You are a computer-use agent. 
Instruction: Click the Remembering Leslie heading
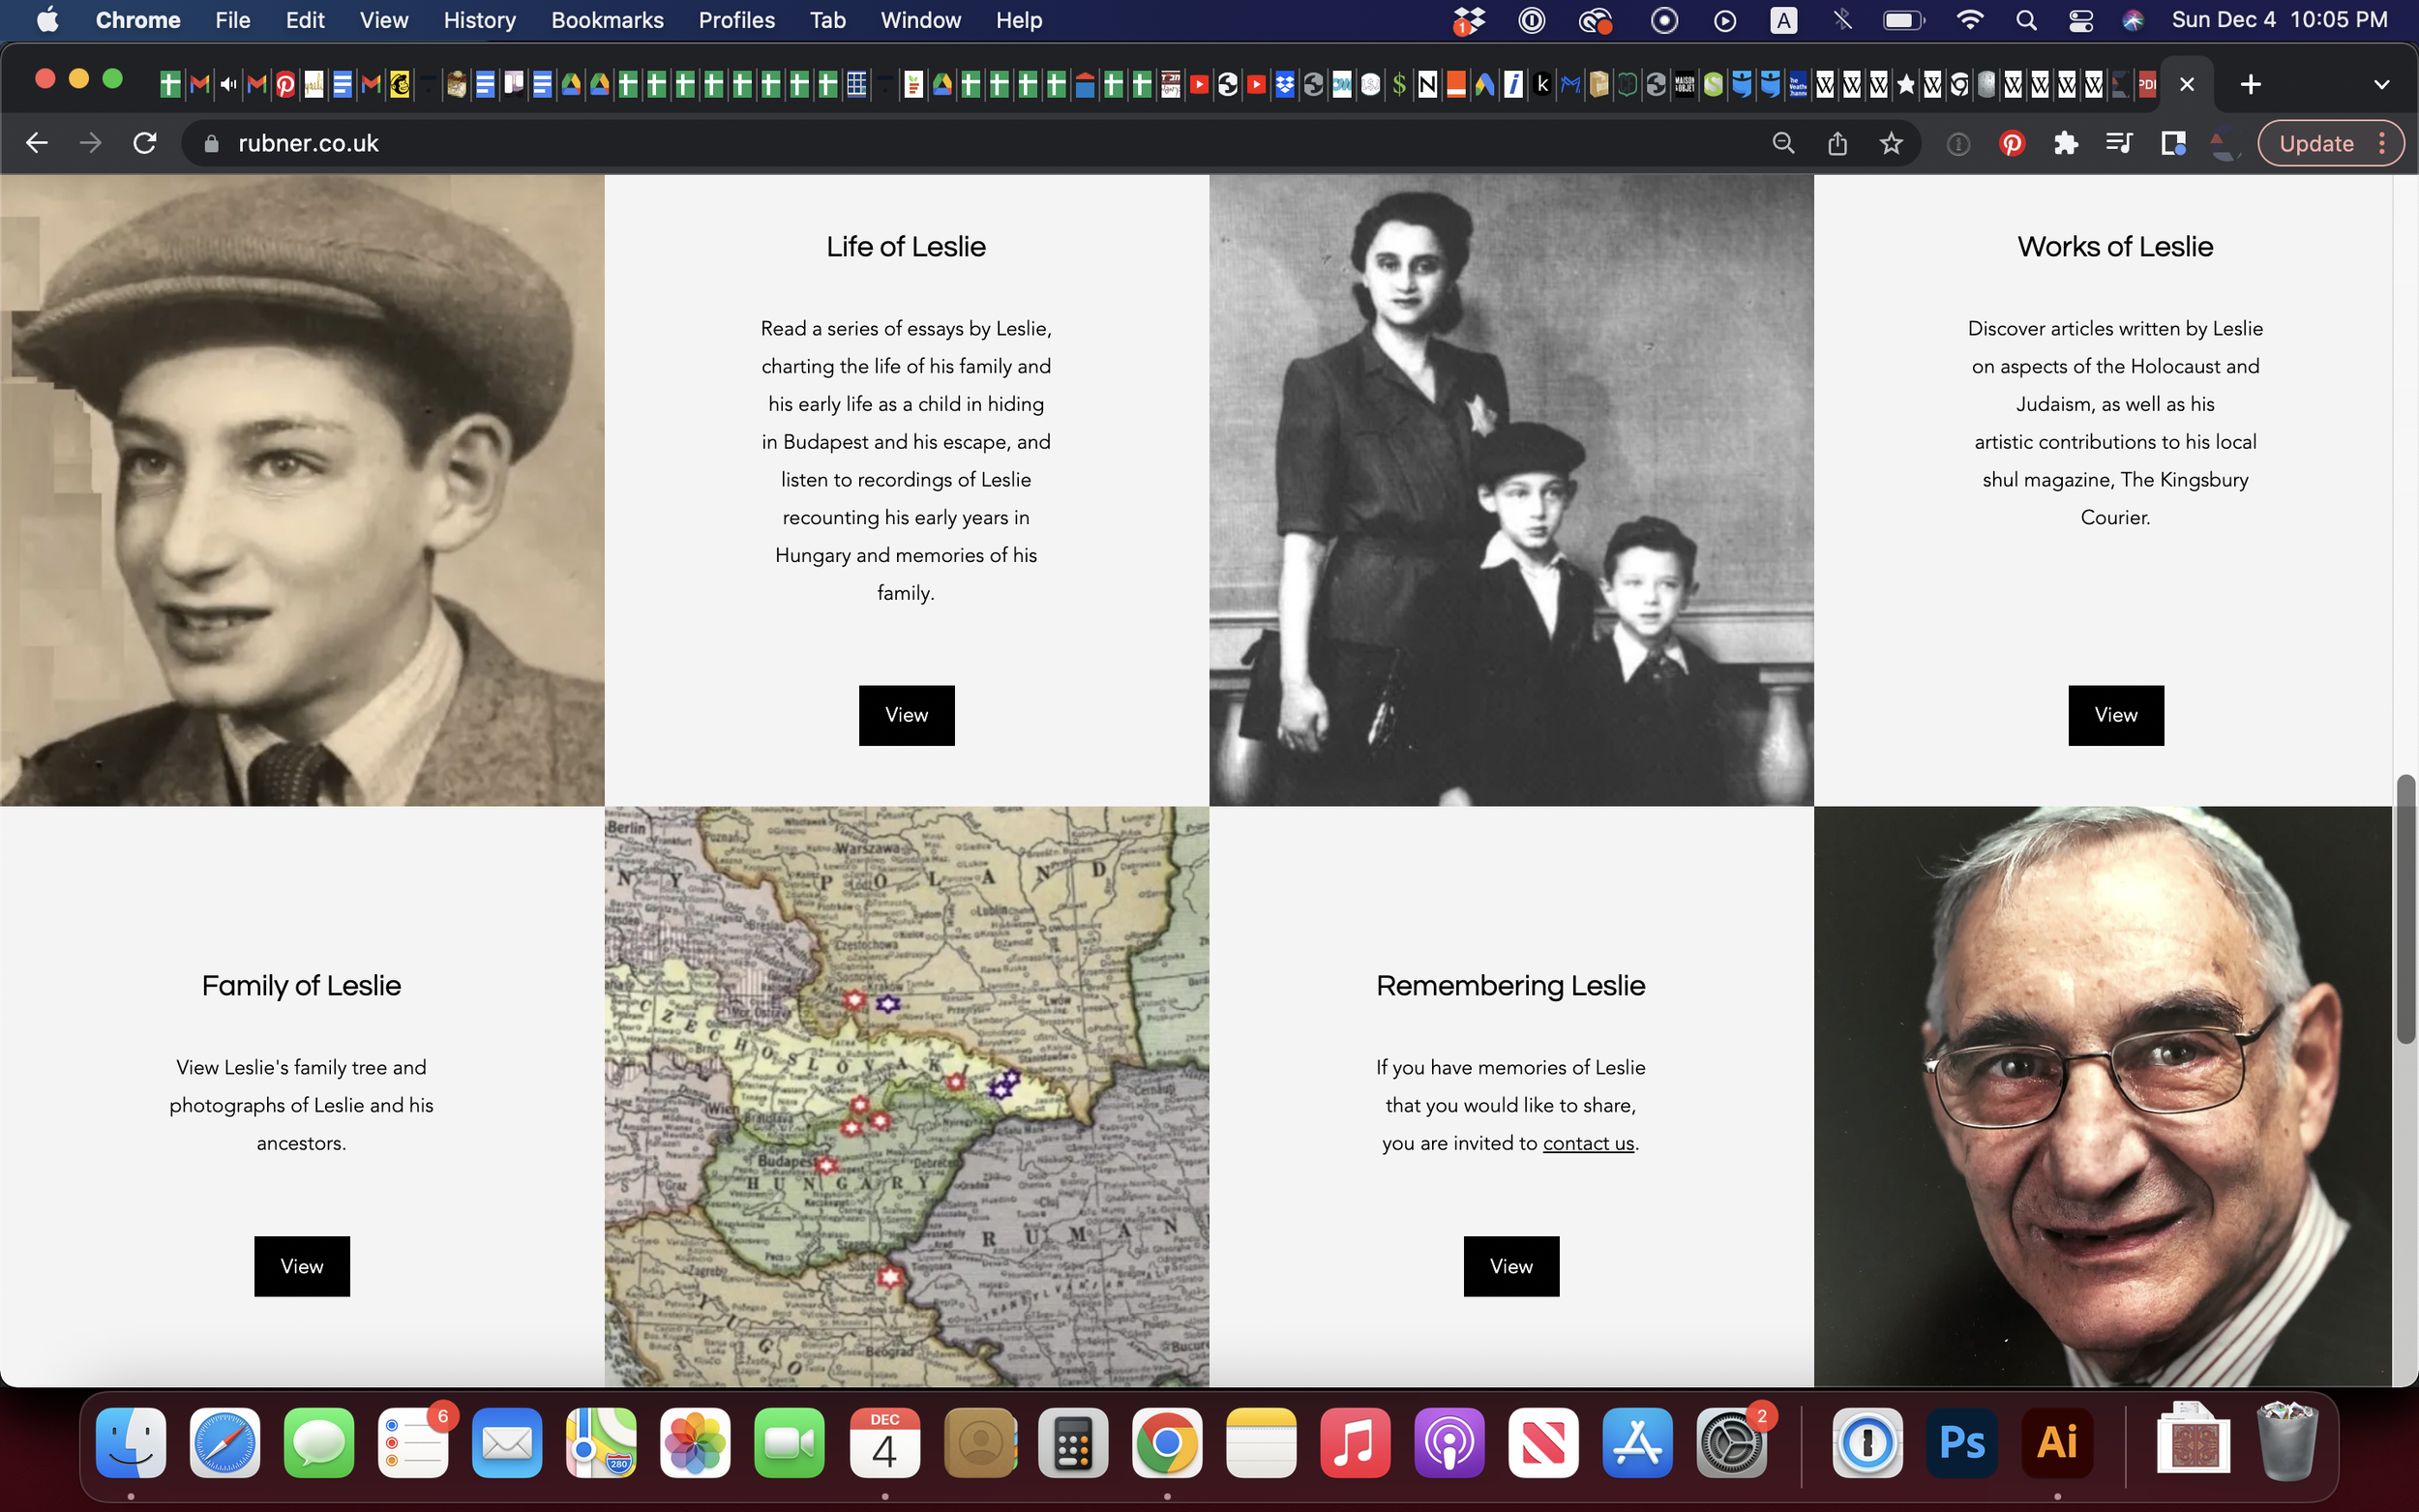tap(1510, 985)
